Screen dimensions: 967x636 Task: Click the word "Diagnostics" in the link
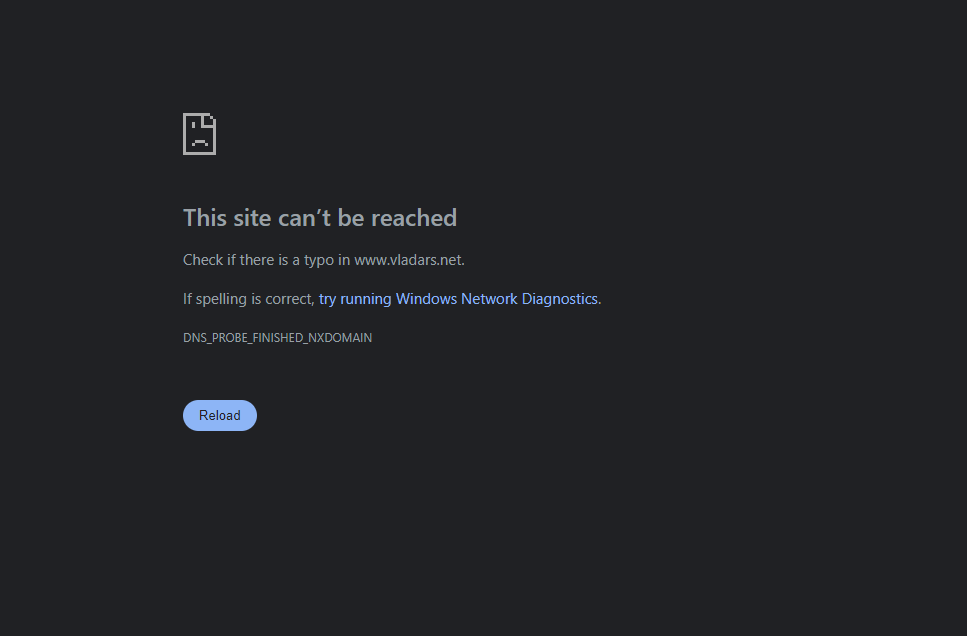click(x=559, y=299)
